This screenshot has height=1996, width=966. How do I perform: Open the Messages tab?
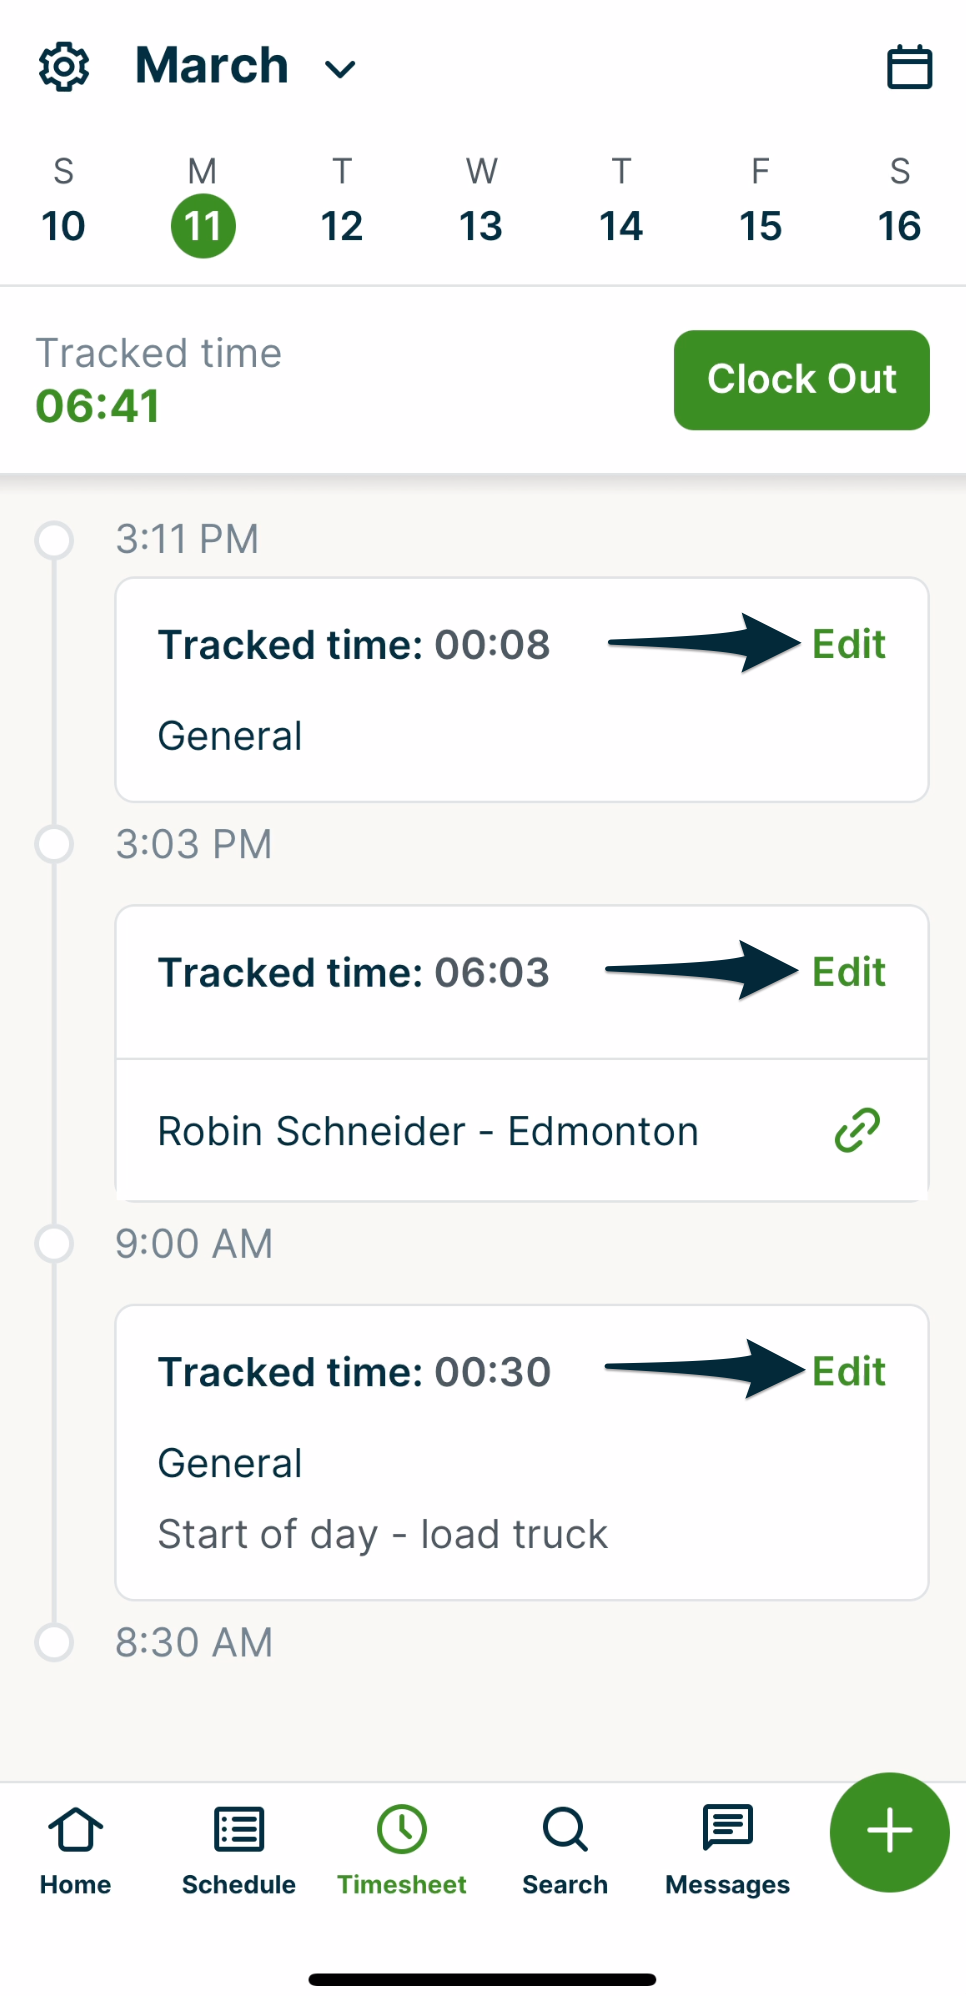727,1850
